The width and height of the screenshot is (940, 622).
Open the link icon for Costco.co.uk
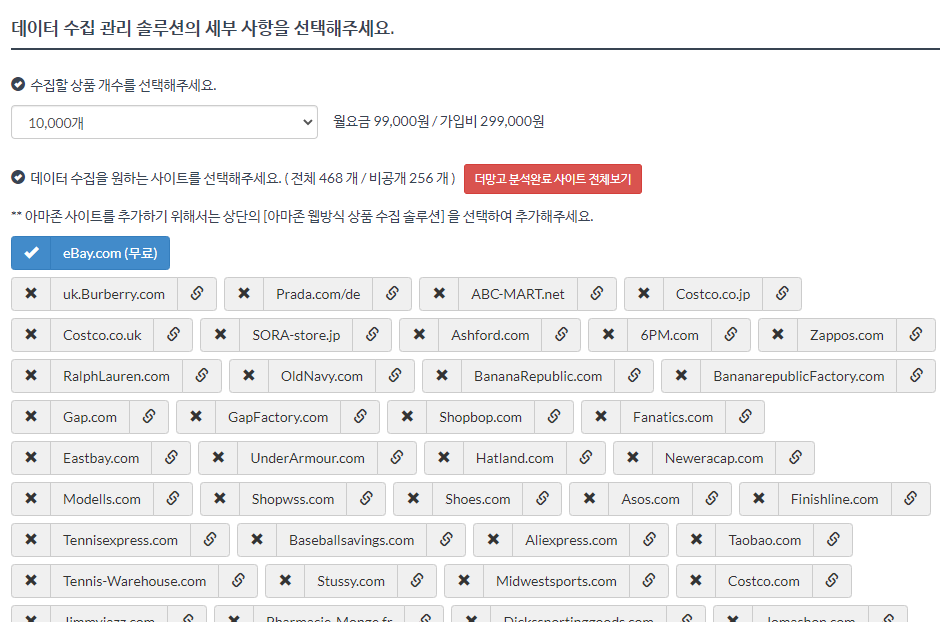[x=173, y=335]
